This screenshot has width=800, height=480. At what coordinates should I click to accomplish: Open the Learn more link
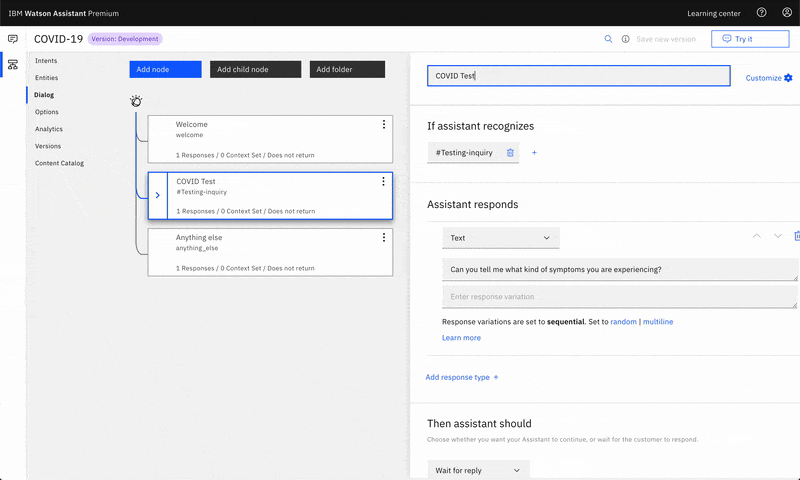tap(461, 338)
